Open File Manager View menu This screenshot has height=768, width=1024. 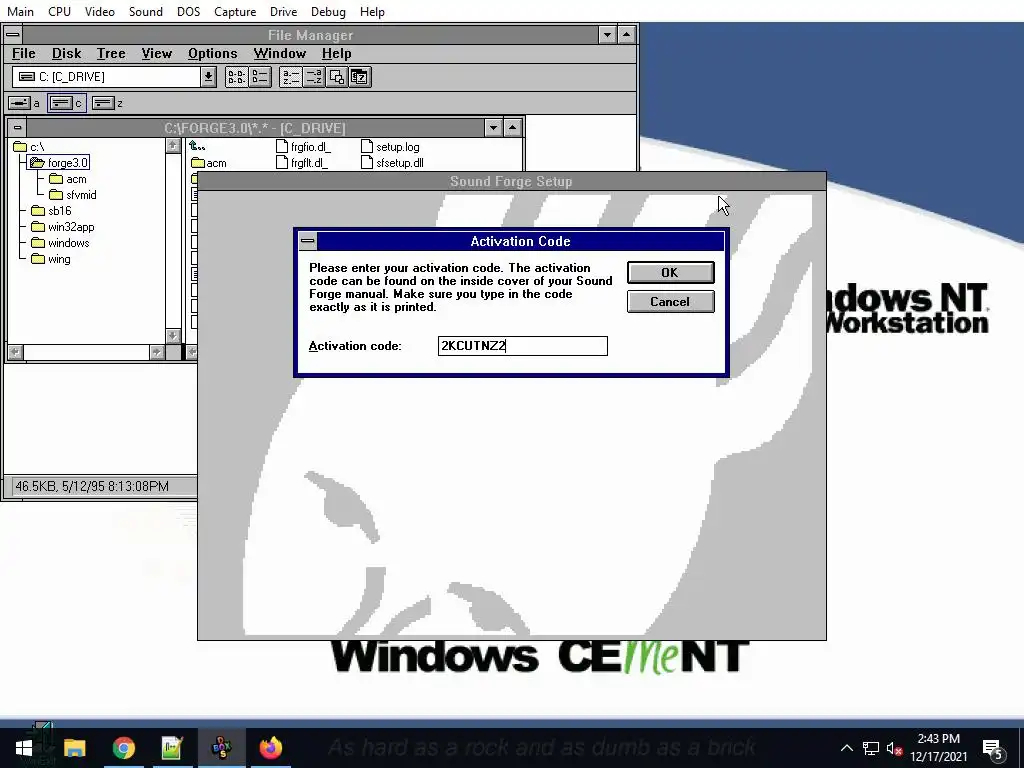tap(157, 54)
